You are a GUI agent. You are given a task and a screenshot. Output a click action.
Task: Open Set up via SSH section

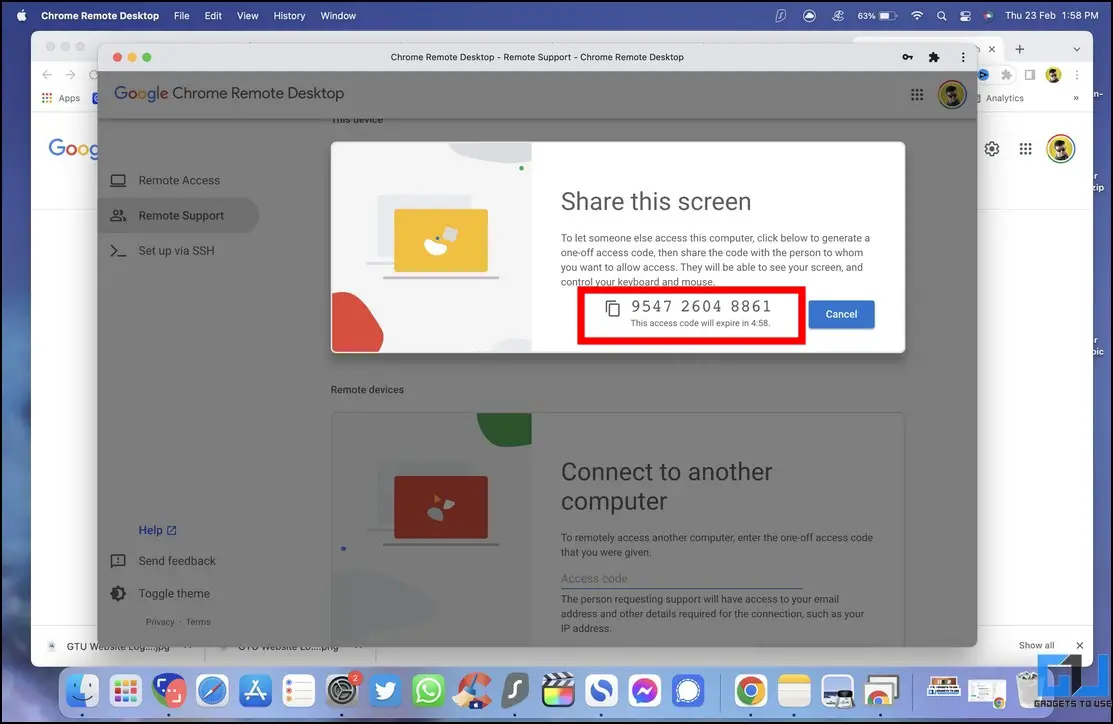176,251
